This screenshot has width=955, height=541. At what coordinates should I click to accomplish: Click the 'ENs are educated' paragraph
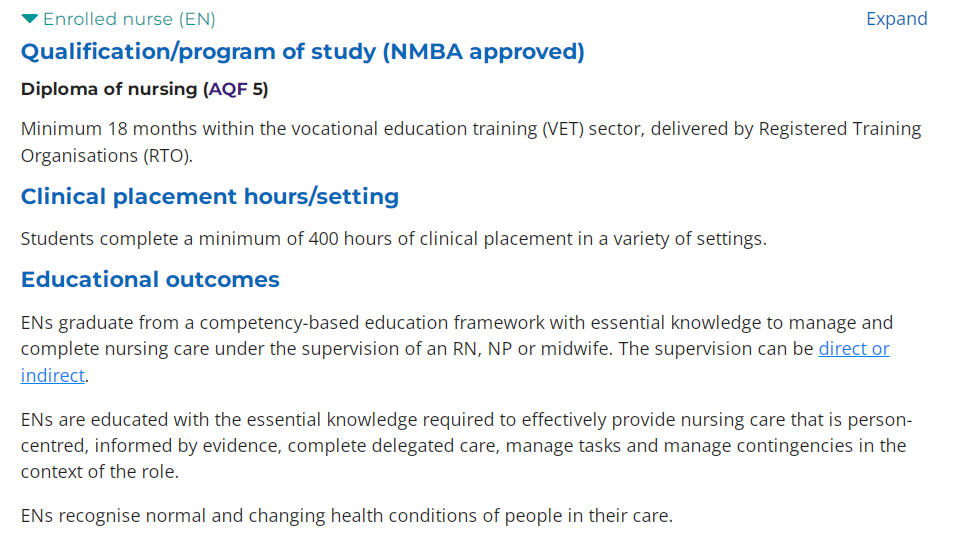coord(467,445)
